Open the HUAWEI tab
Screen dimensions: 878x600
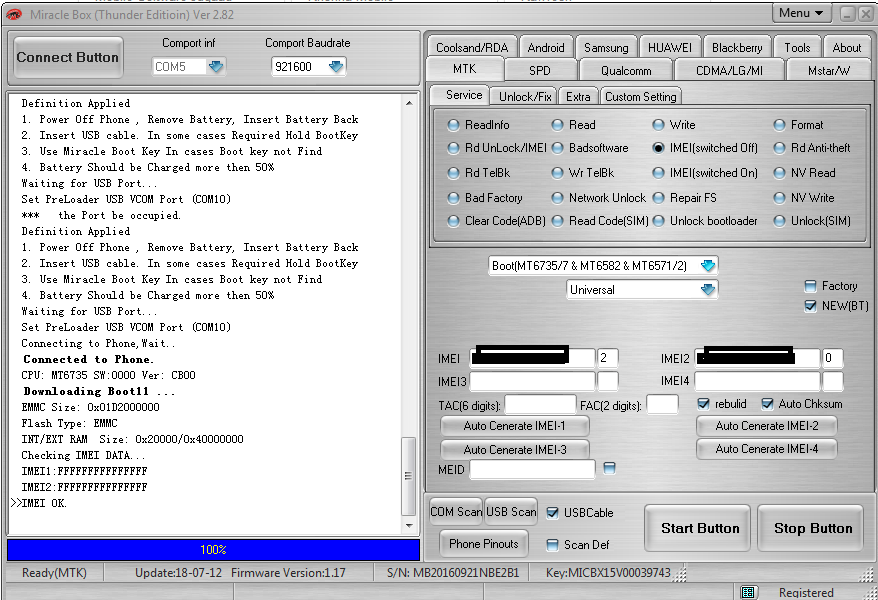(x=670, y=48)
